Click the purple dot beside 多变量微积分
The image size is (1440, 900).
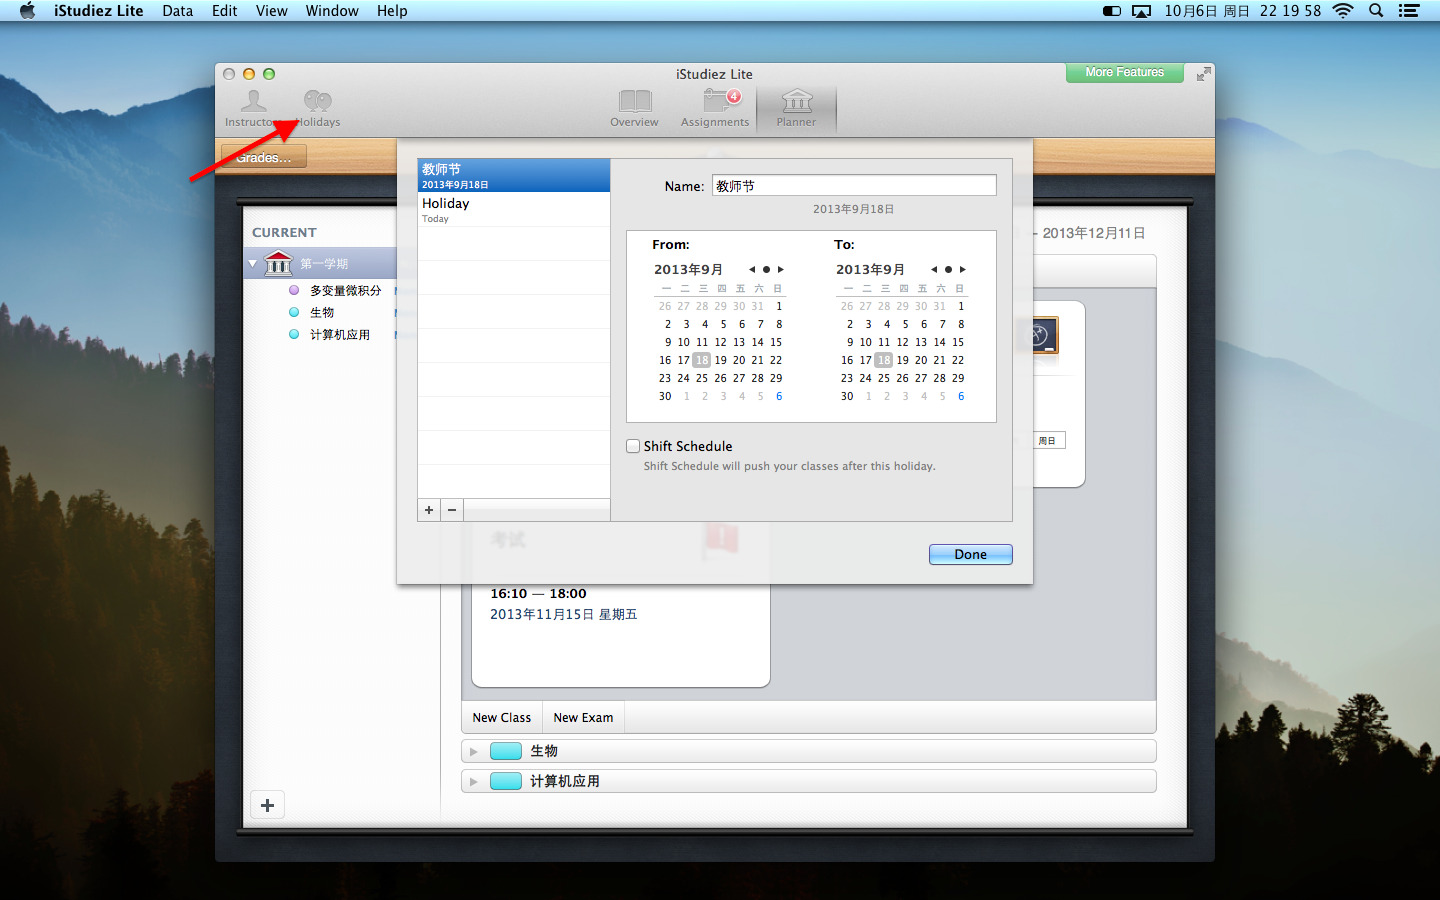[x=294, y=290]
